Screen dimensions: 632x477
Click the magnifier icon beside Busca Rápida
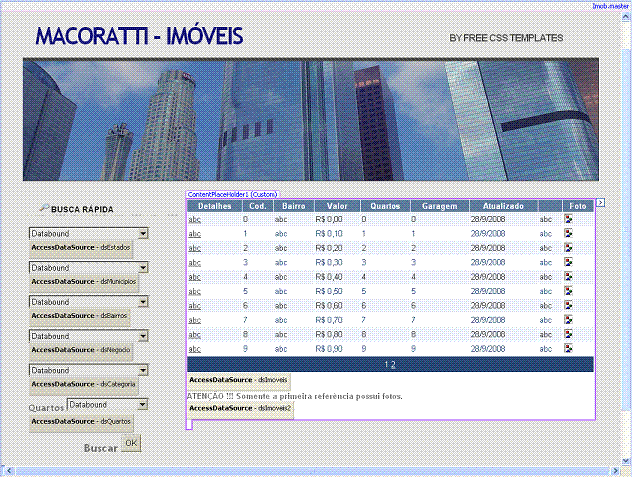tap(43, 209)
